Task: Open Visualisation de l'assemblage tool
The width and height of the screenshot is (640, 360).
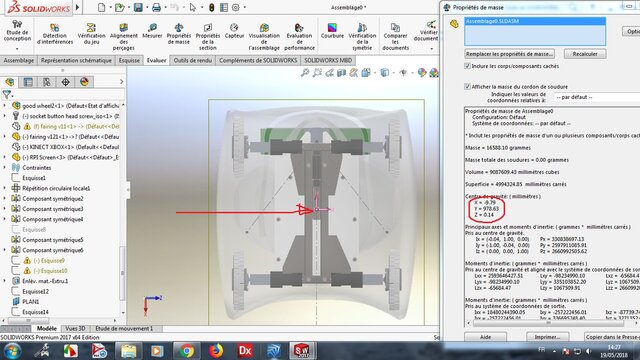Action: tap(264, 37)
